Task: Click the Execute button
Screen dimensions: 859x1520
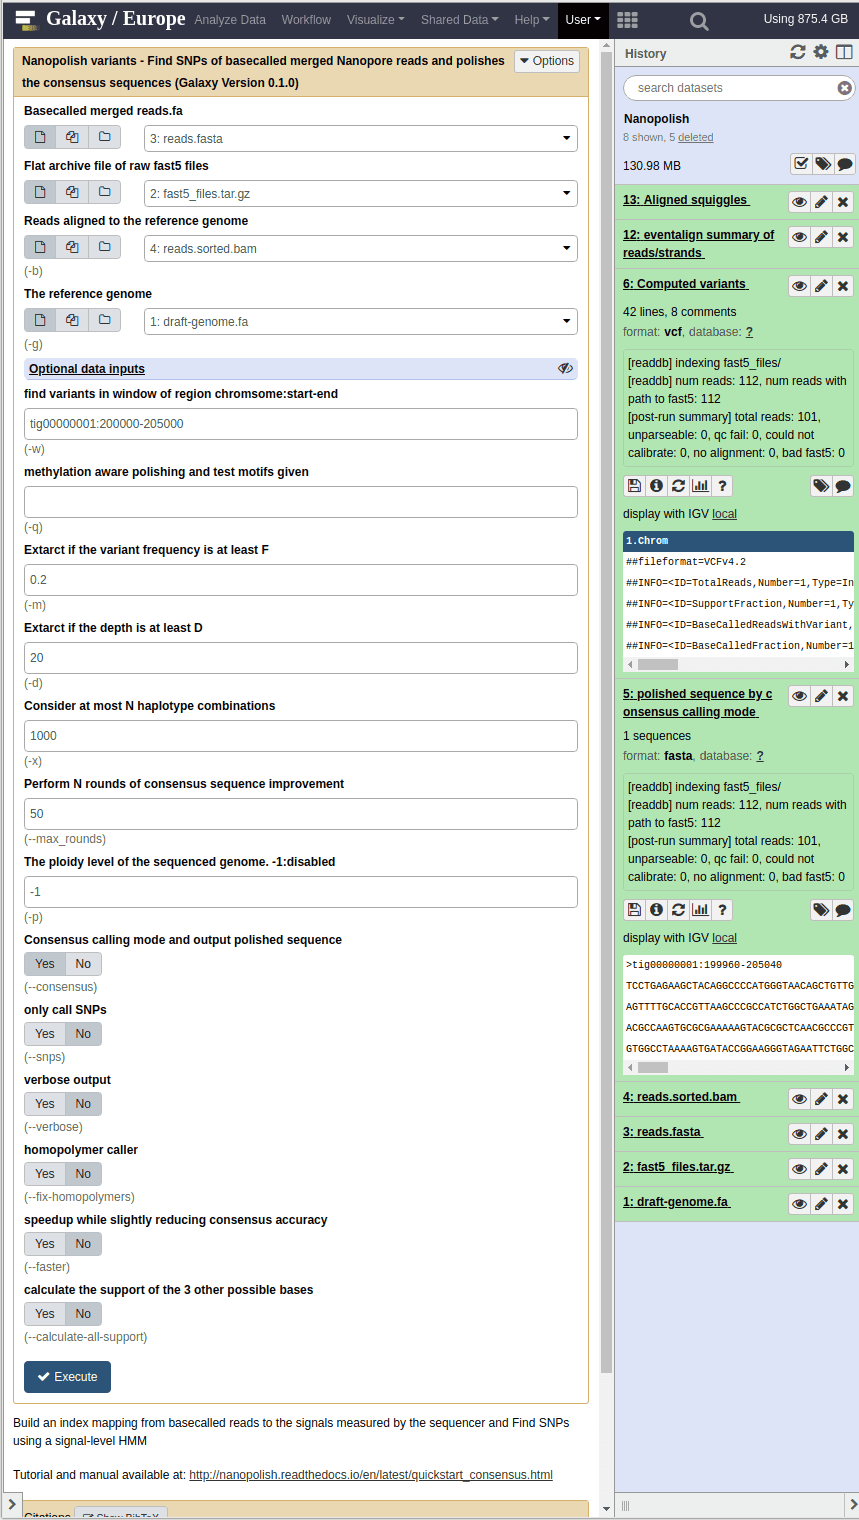Action: coord(67,1377)
